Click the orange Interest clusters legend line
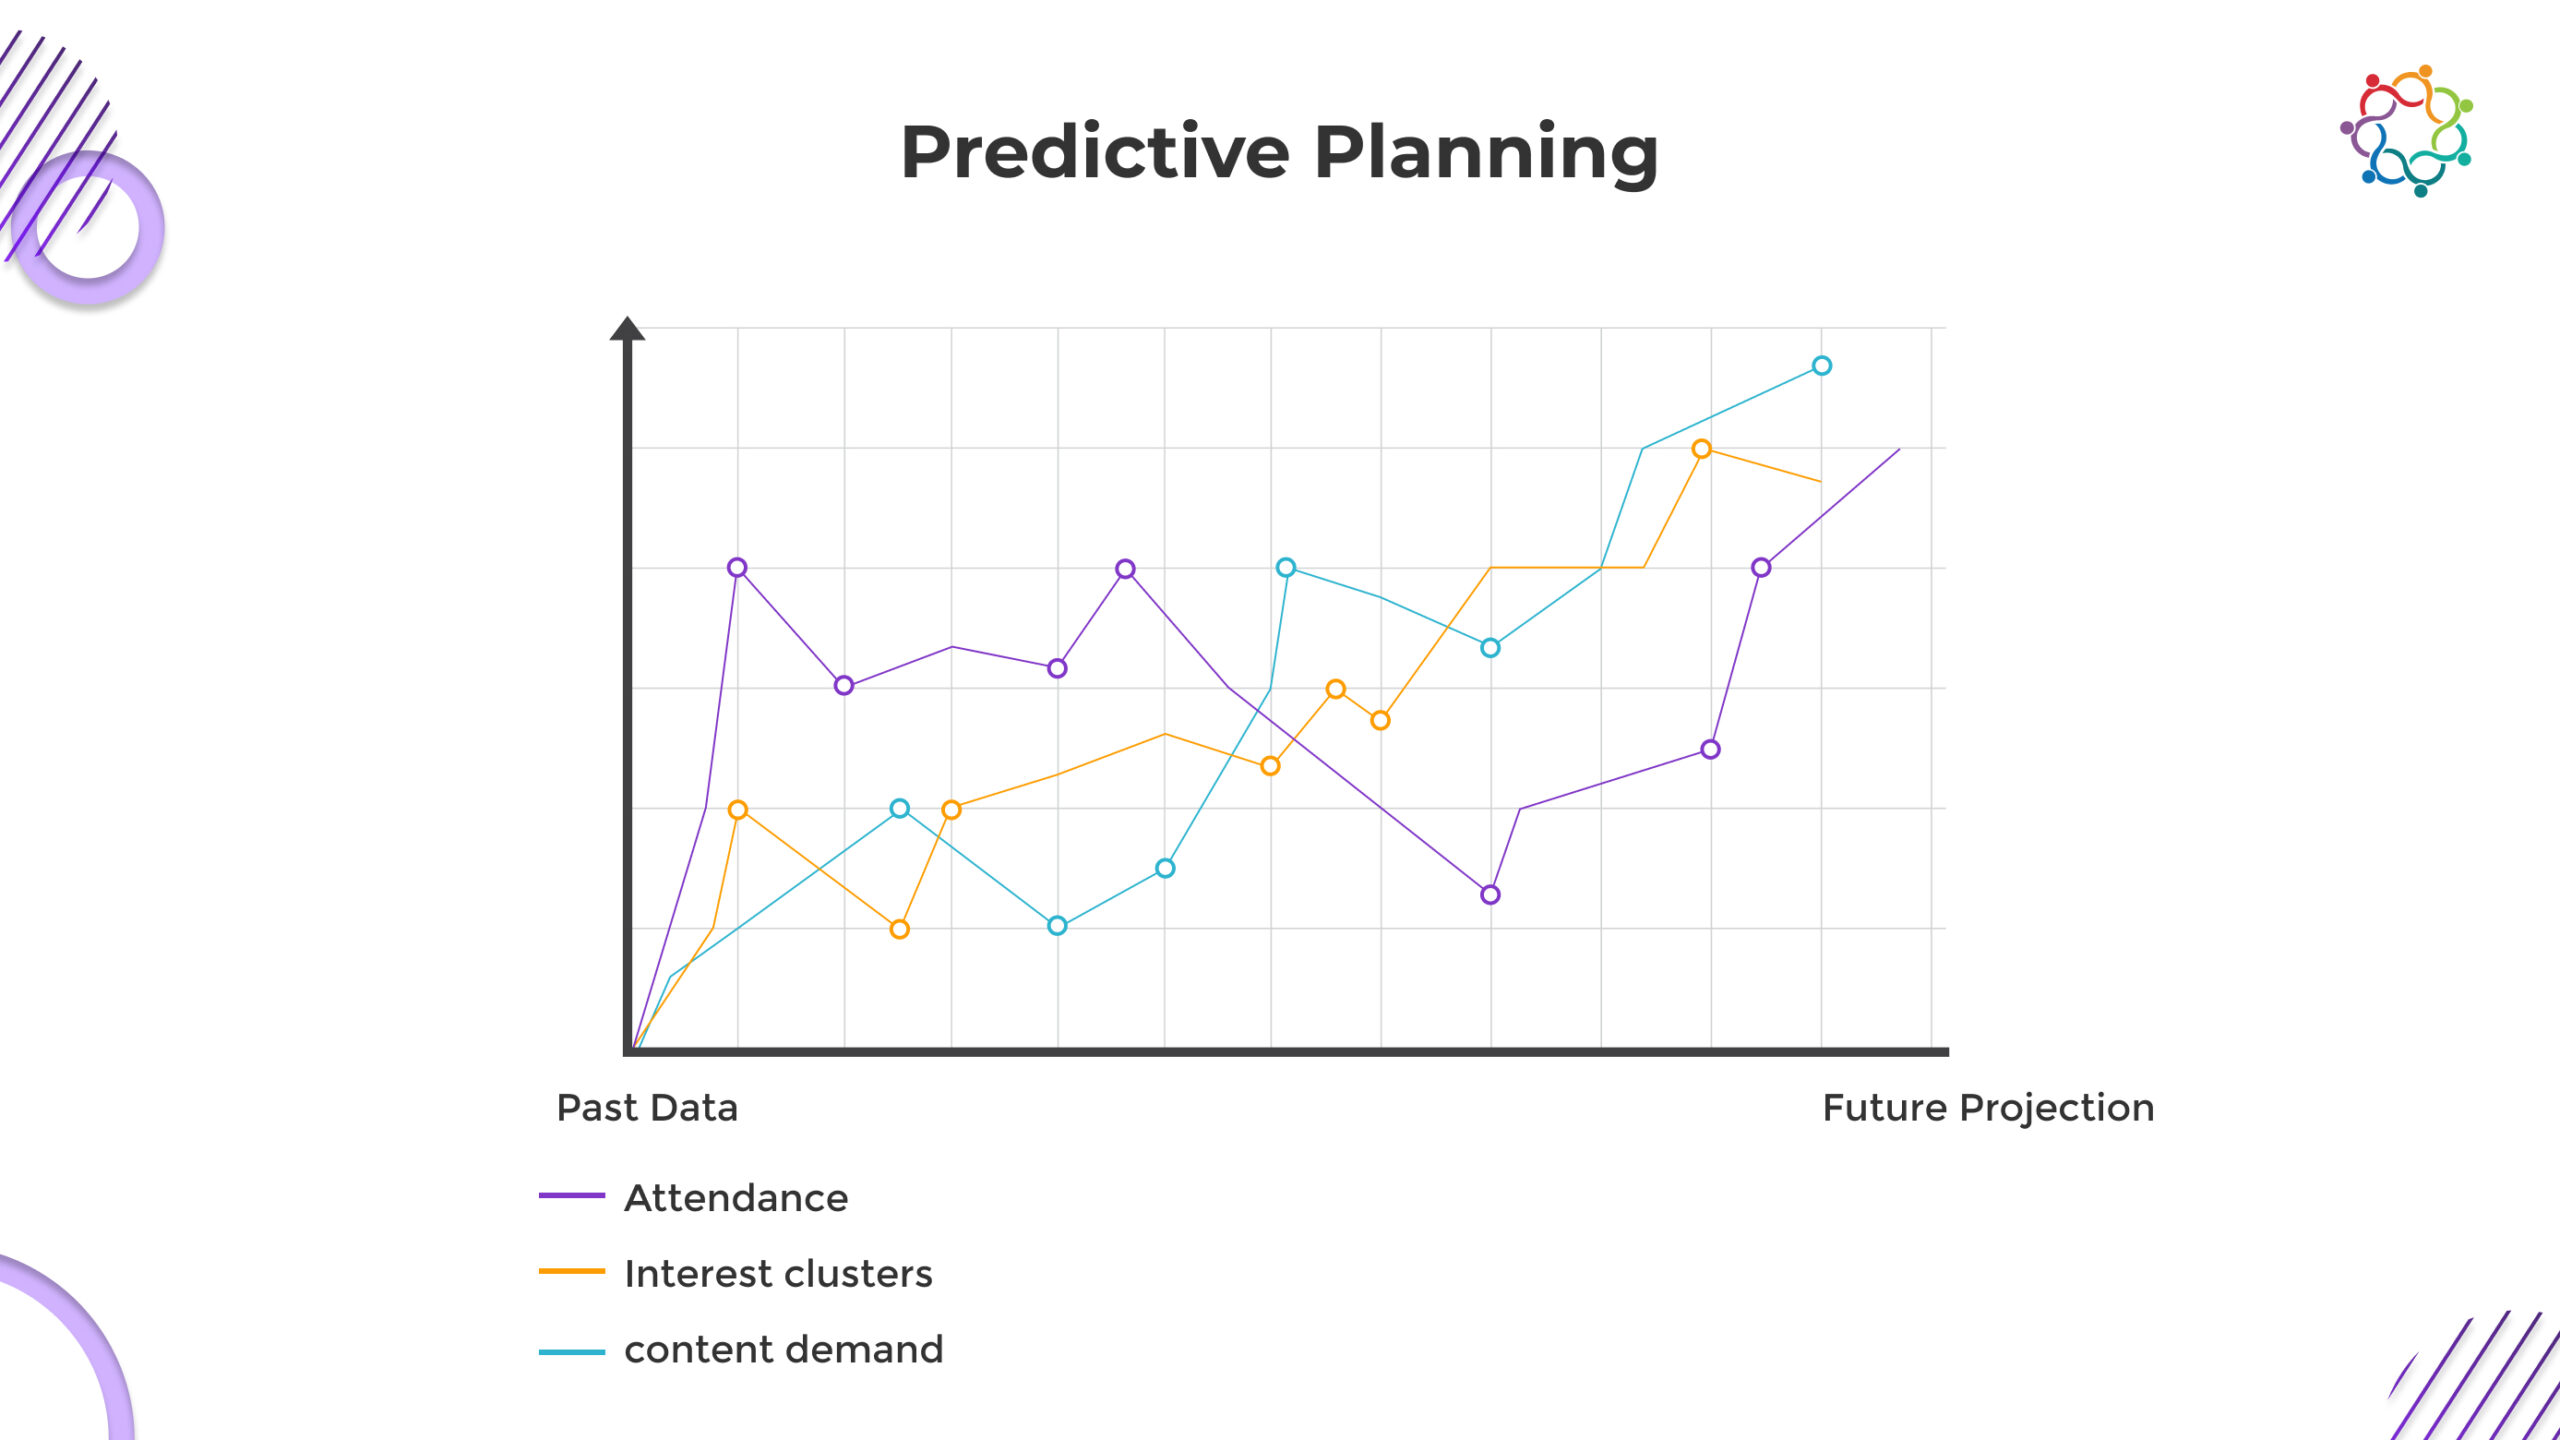This screenshot has width=2560, height=1440. [x=572, y=1272]
